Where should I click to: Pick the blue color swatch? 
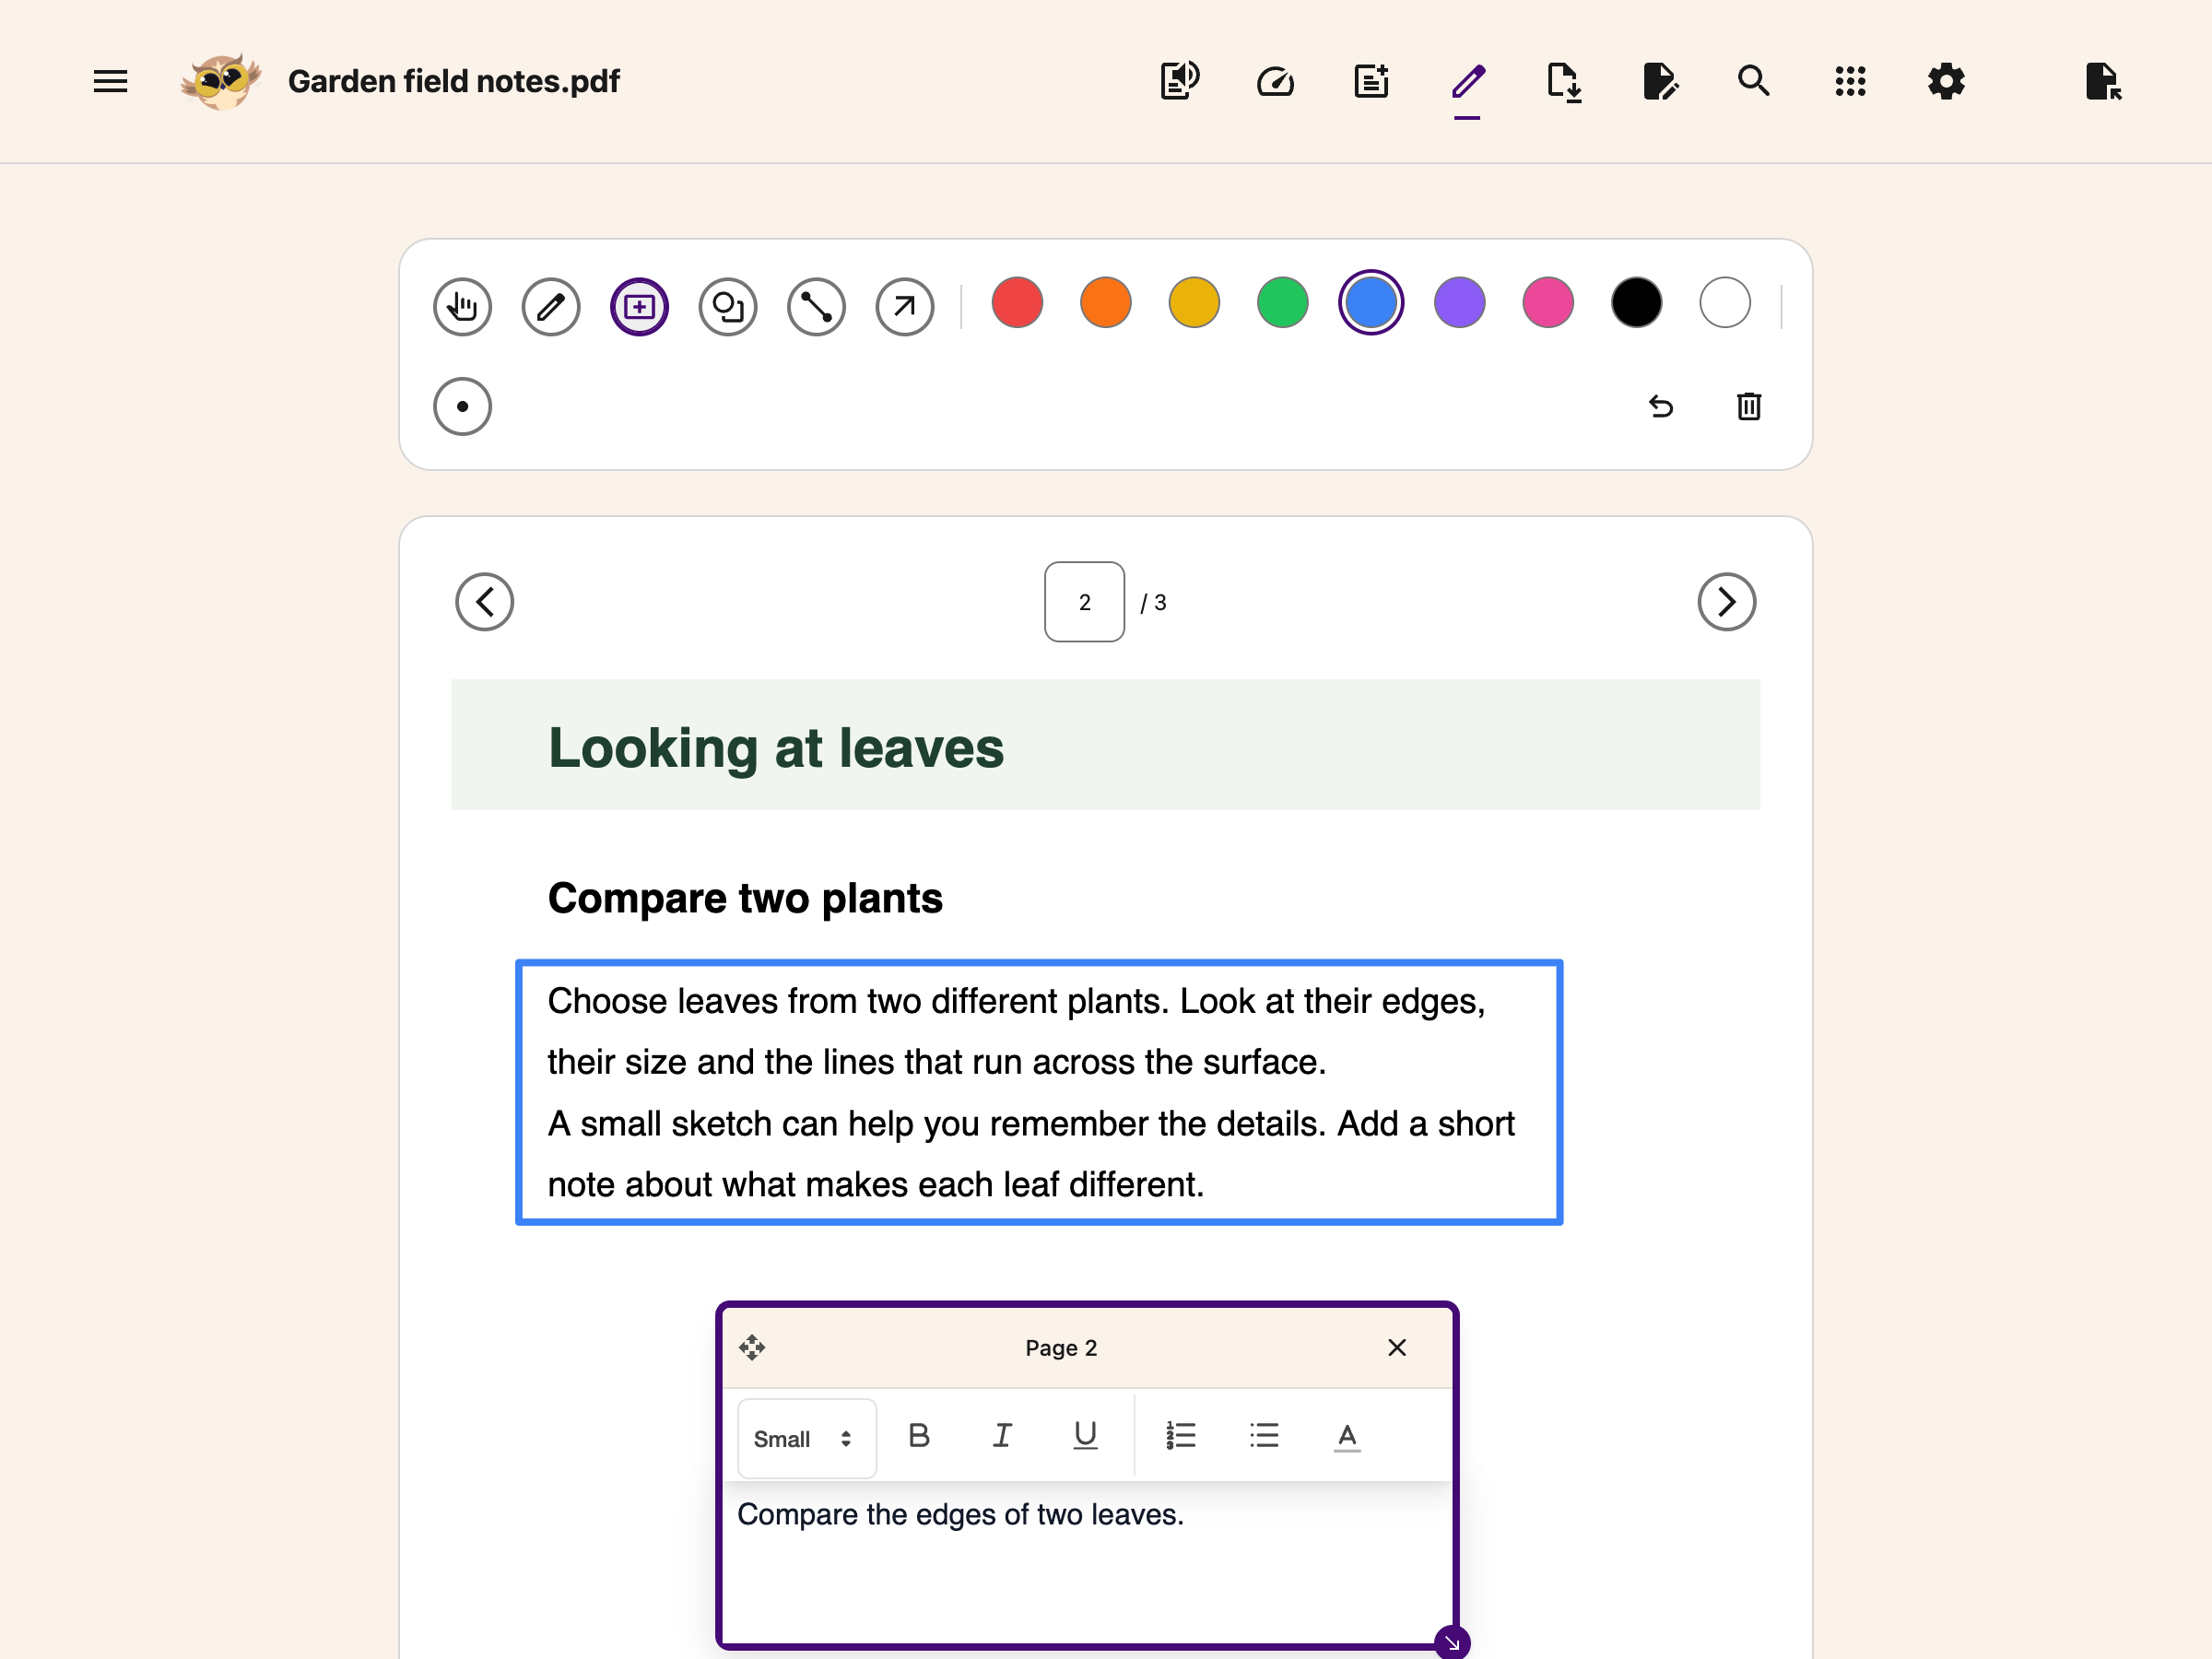tap(1371, 303)
